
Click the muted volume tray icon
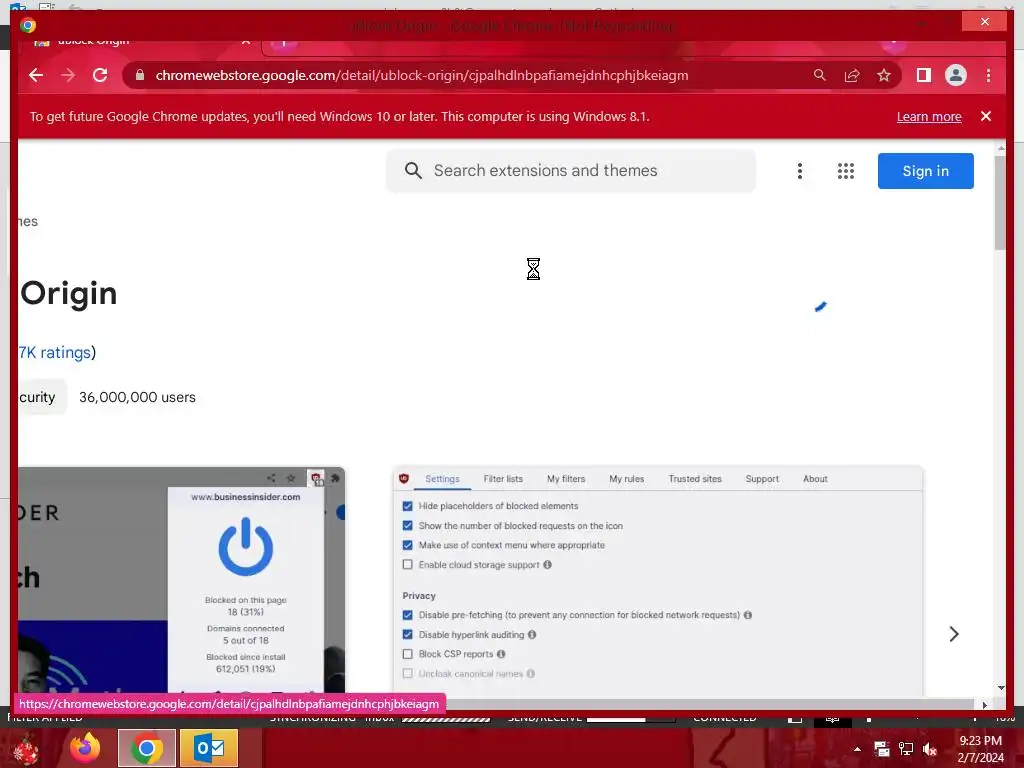[930, 749]
